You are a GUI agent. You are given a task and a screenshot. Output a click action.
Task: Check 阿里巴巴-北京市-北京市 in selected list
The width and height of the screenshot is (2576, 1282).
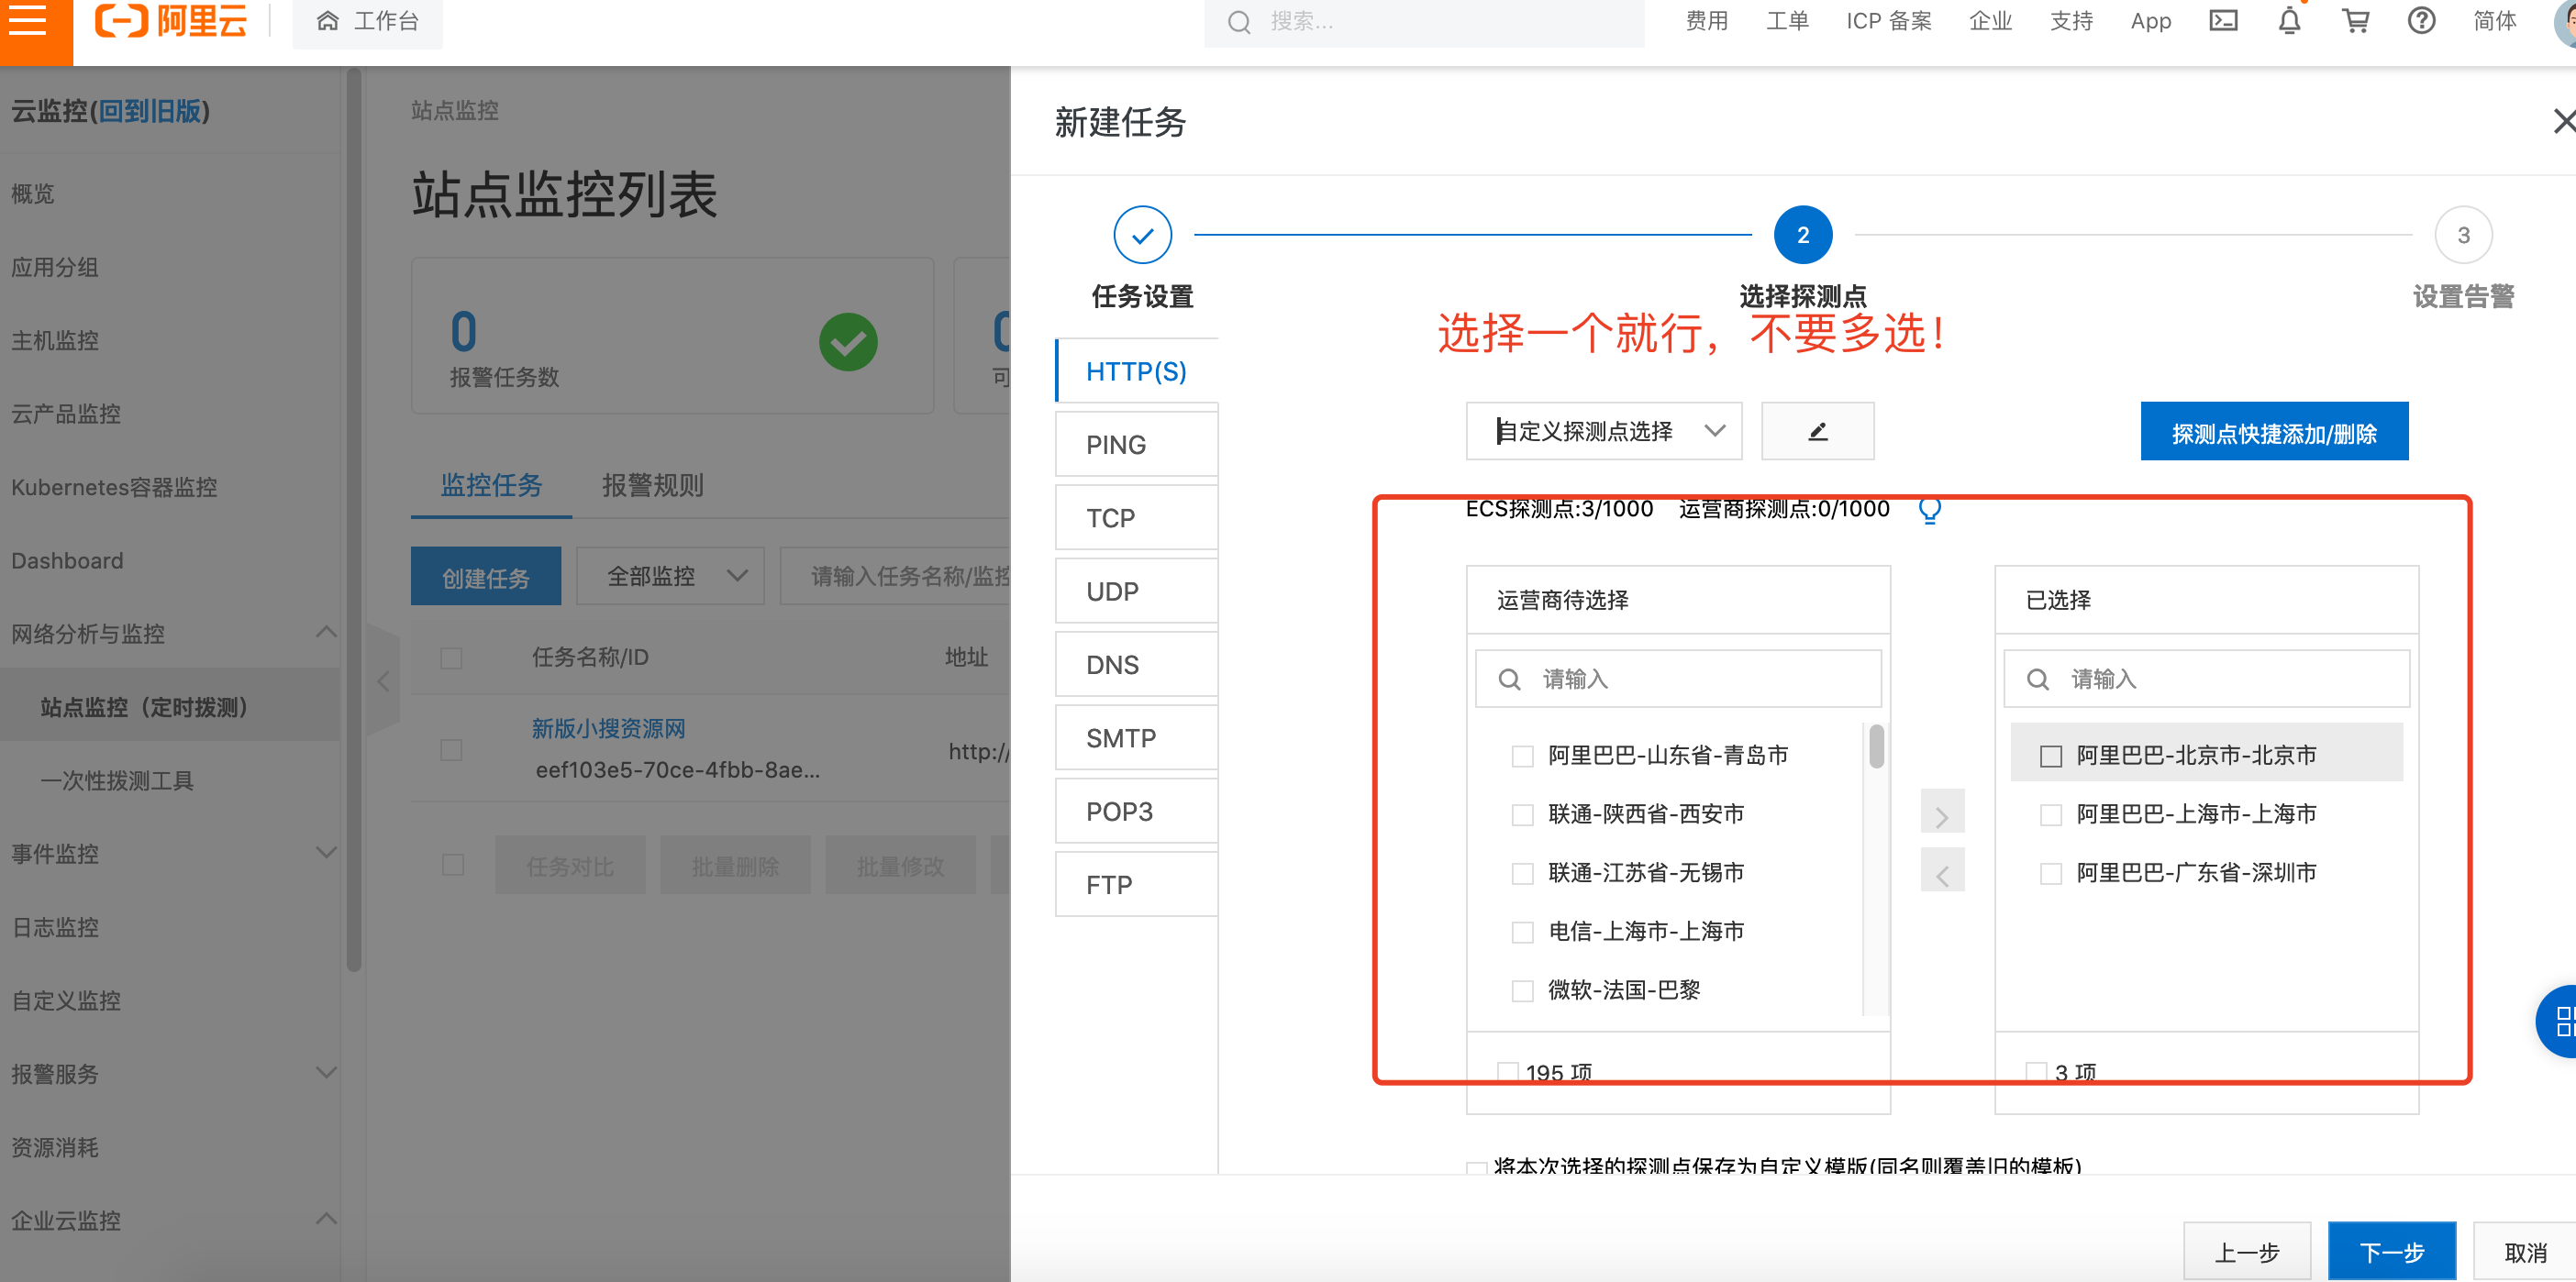point(2050,756)
